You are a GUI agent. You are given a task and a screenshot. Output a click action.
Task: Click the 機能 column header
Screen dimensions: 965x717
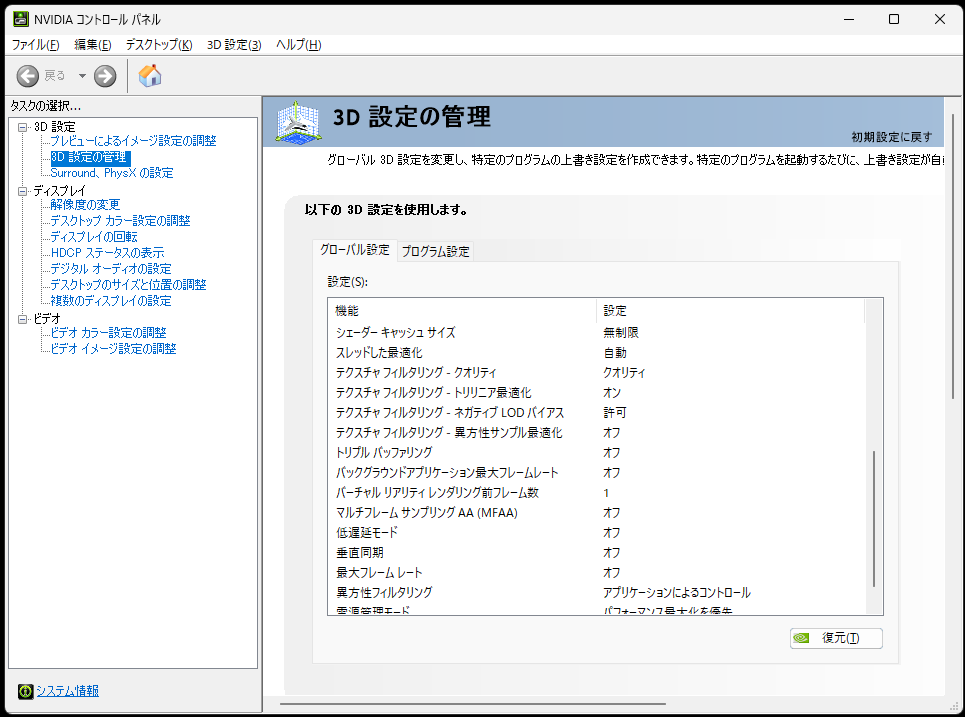(x=462, y=311)
